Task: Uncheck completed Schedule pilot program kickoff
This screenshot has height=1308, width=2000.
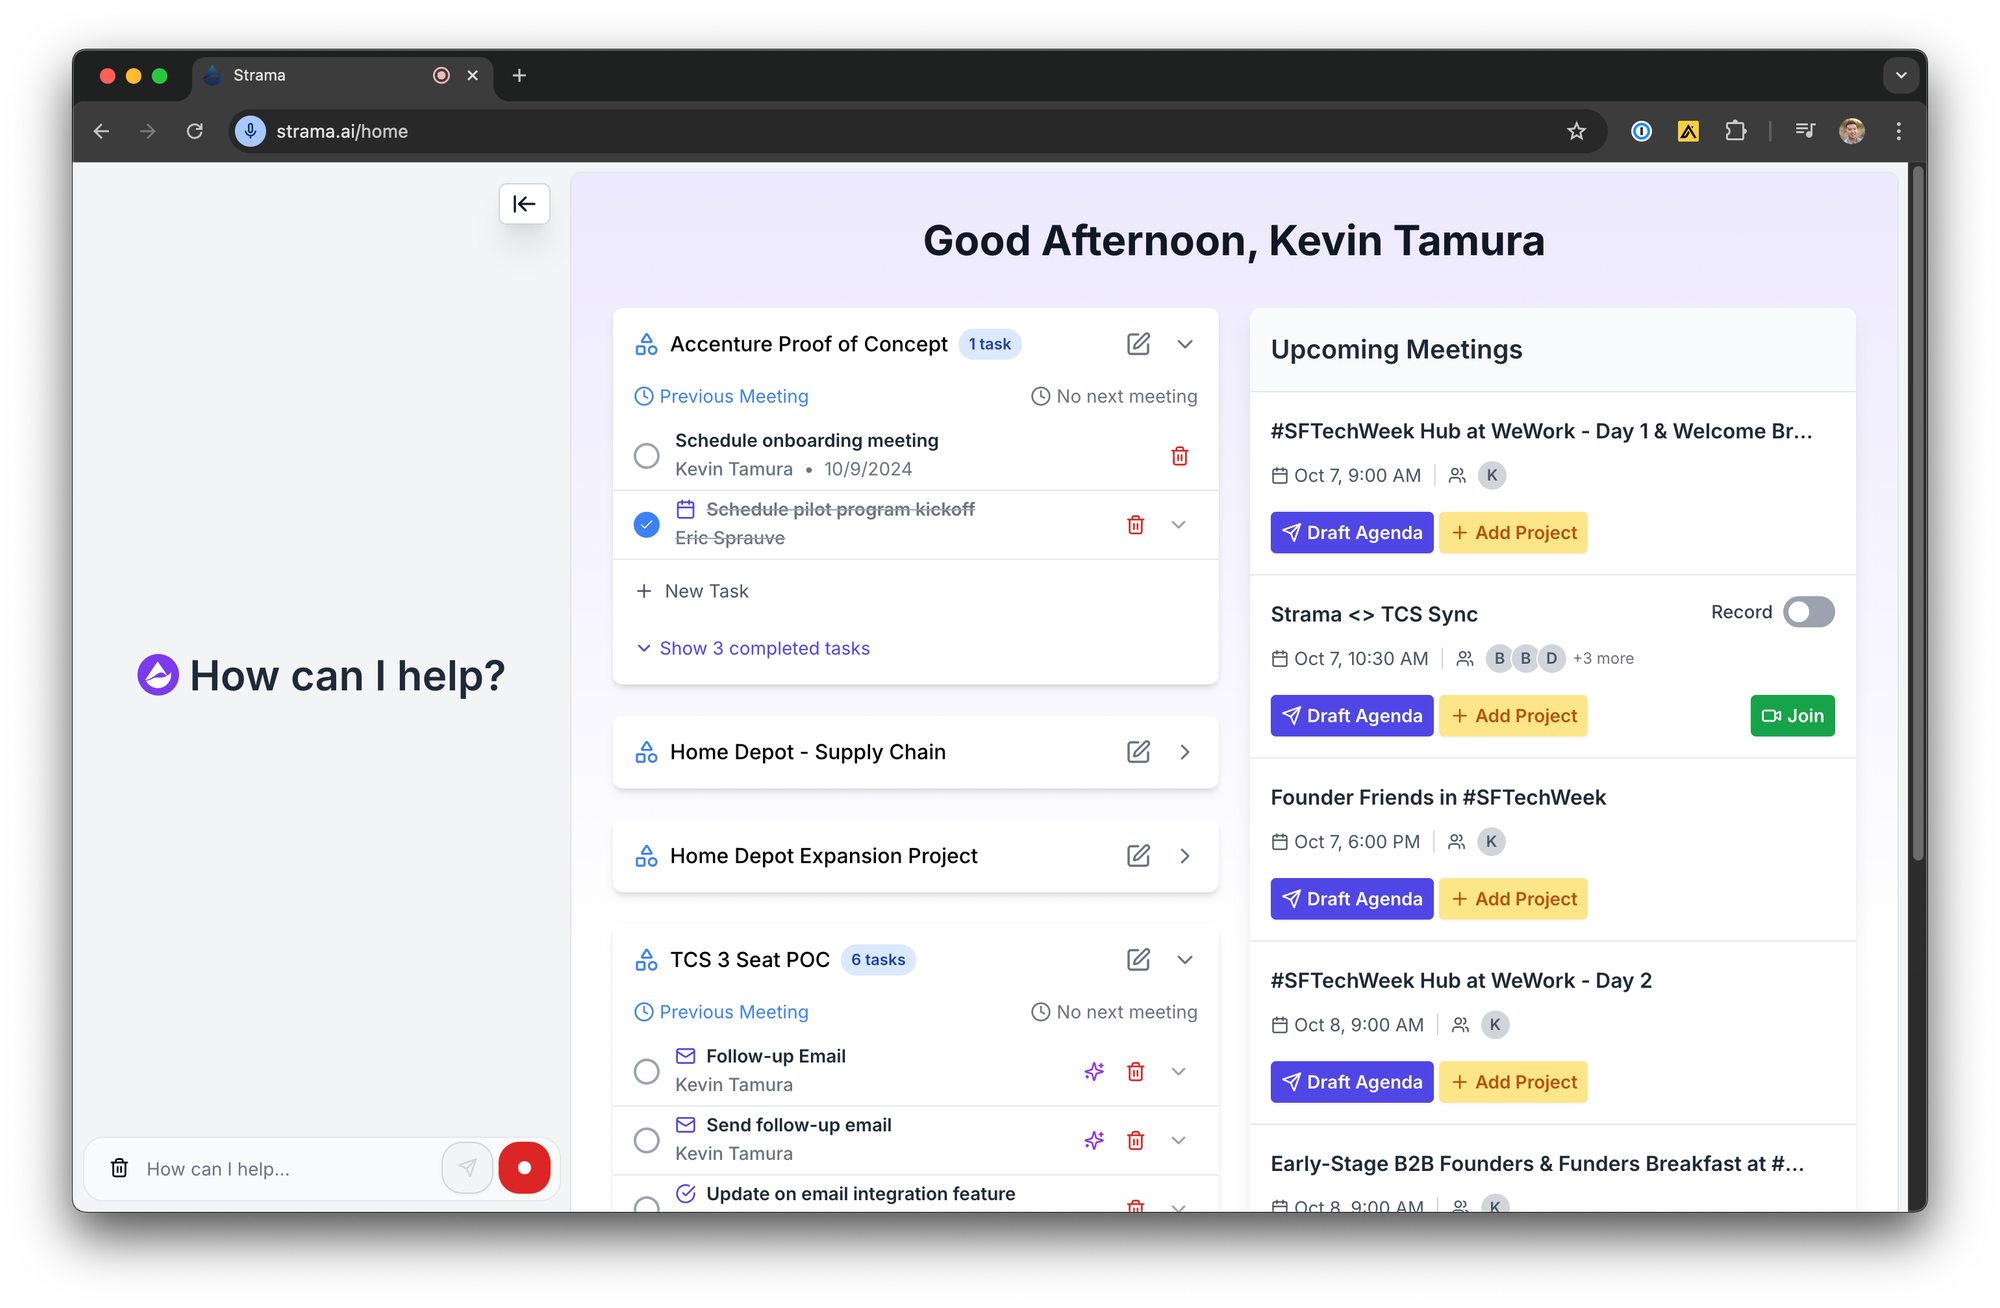Action: [x=647, y=524]
